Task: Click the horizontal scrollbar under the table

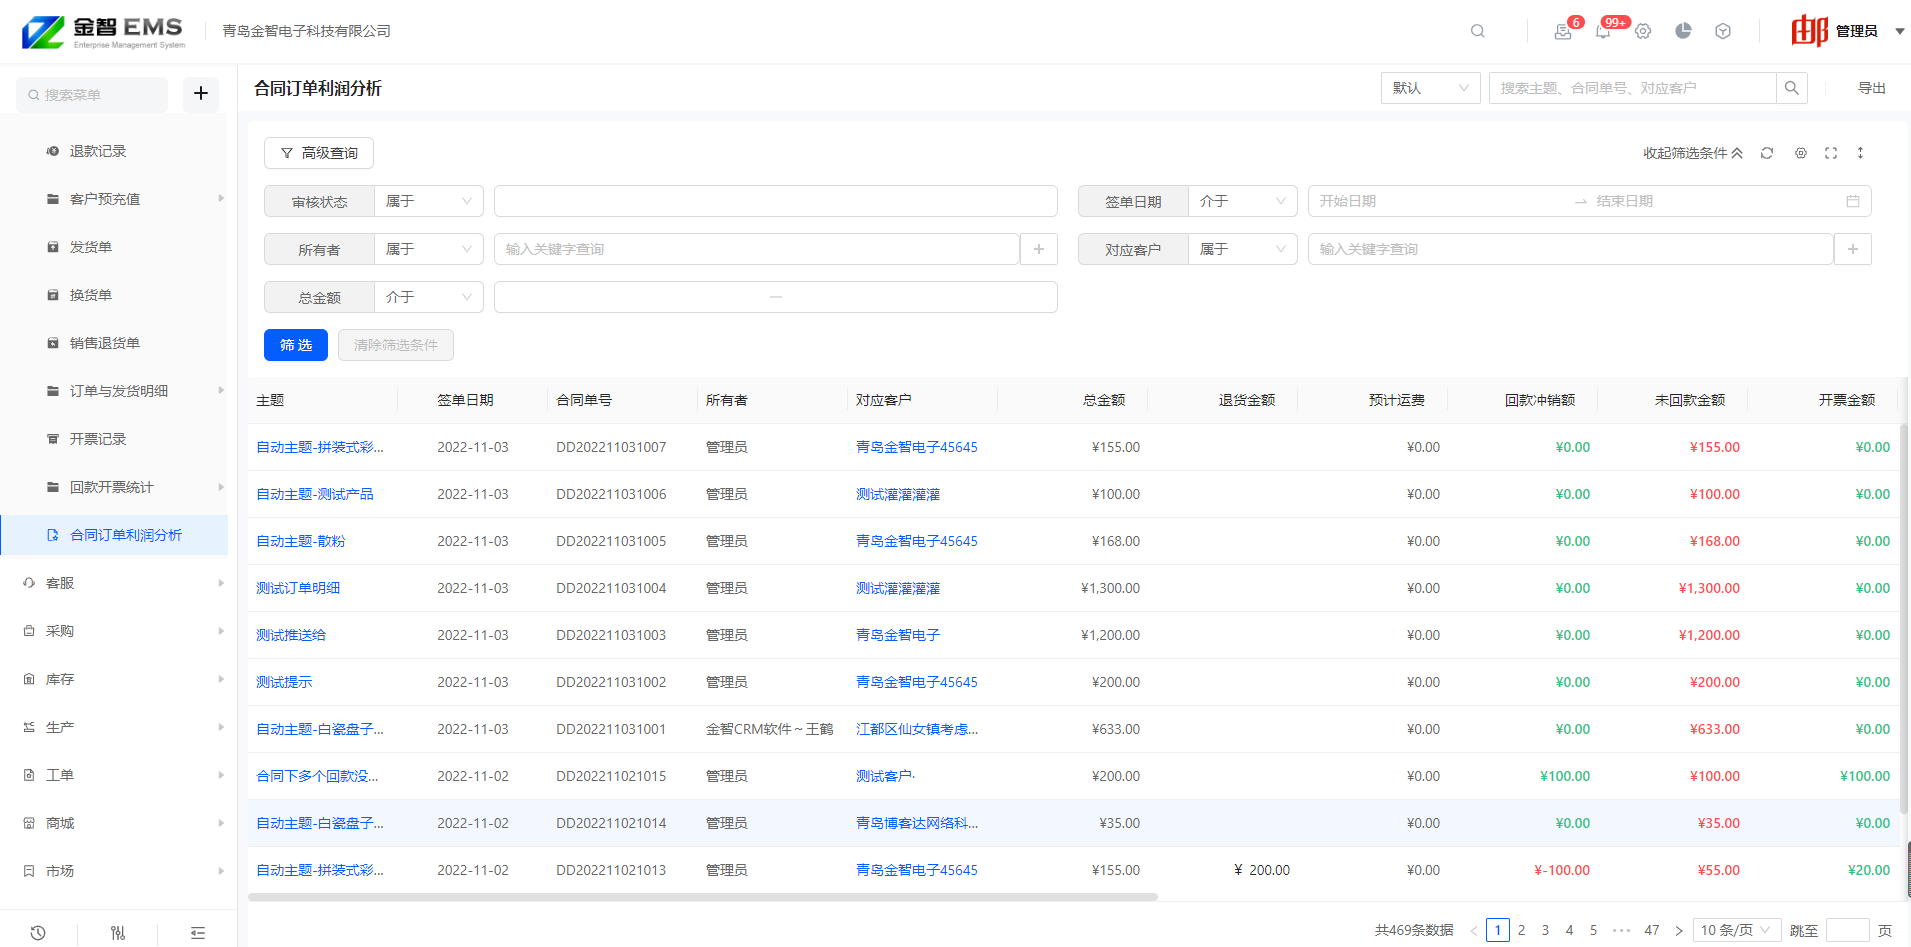Action: (x=703, y=897)
